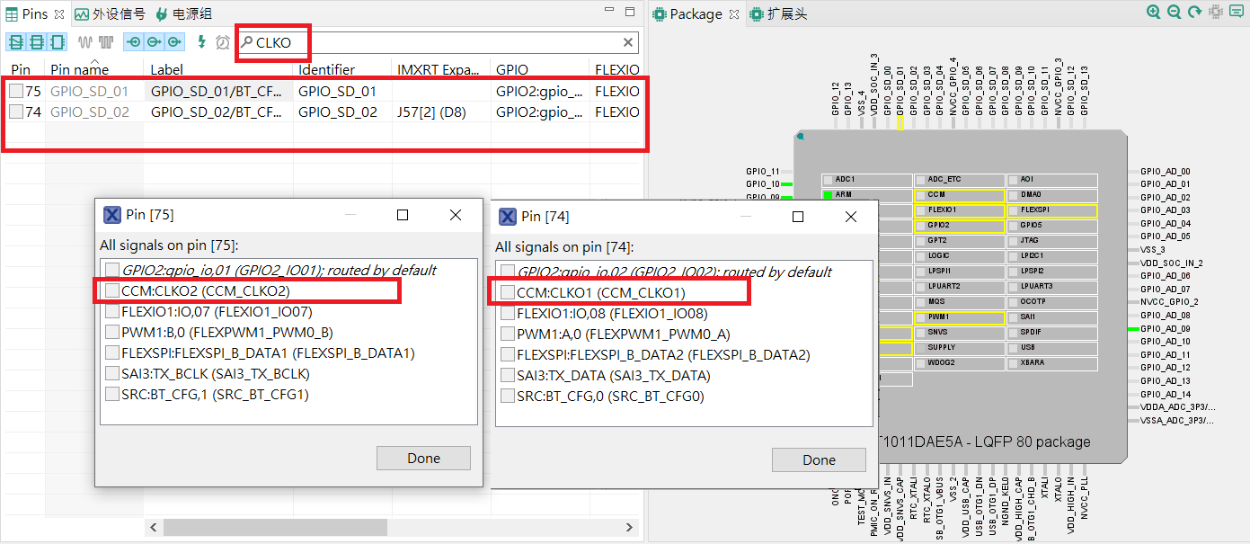Image resolution: width=1250 pixels, height=544 pixels.
Task: Clear the CLKO search filter
Action: [x=628, y=43]
